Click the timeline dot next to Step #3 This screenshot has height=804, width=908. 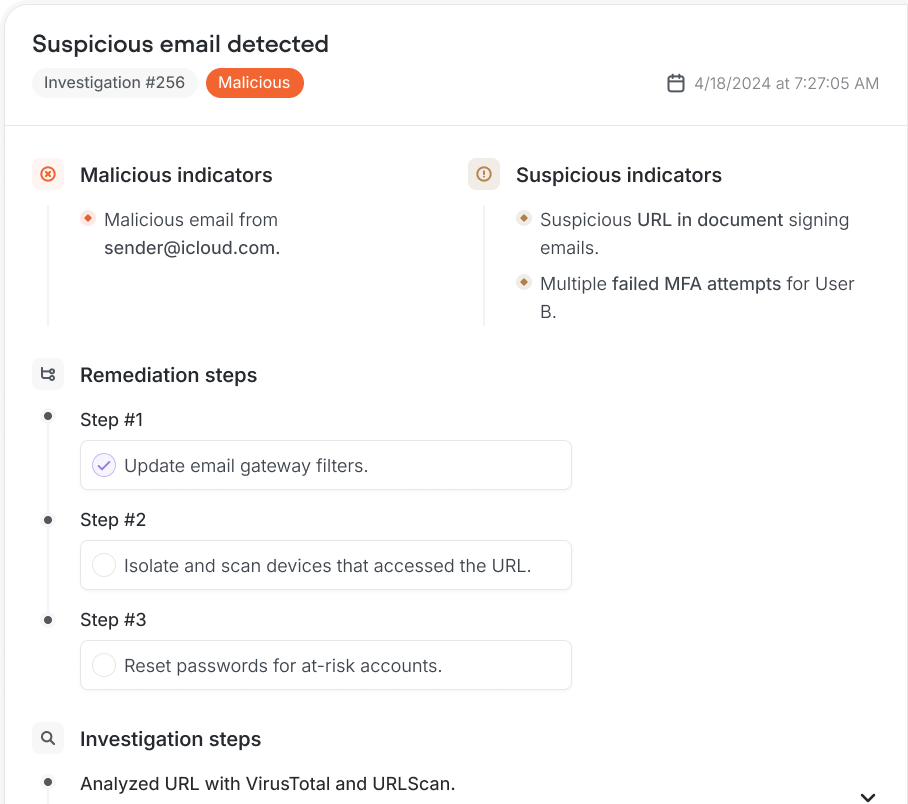(48, 620)
